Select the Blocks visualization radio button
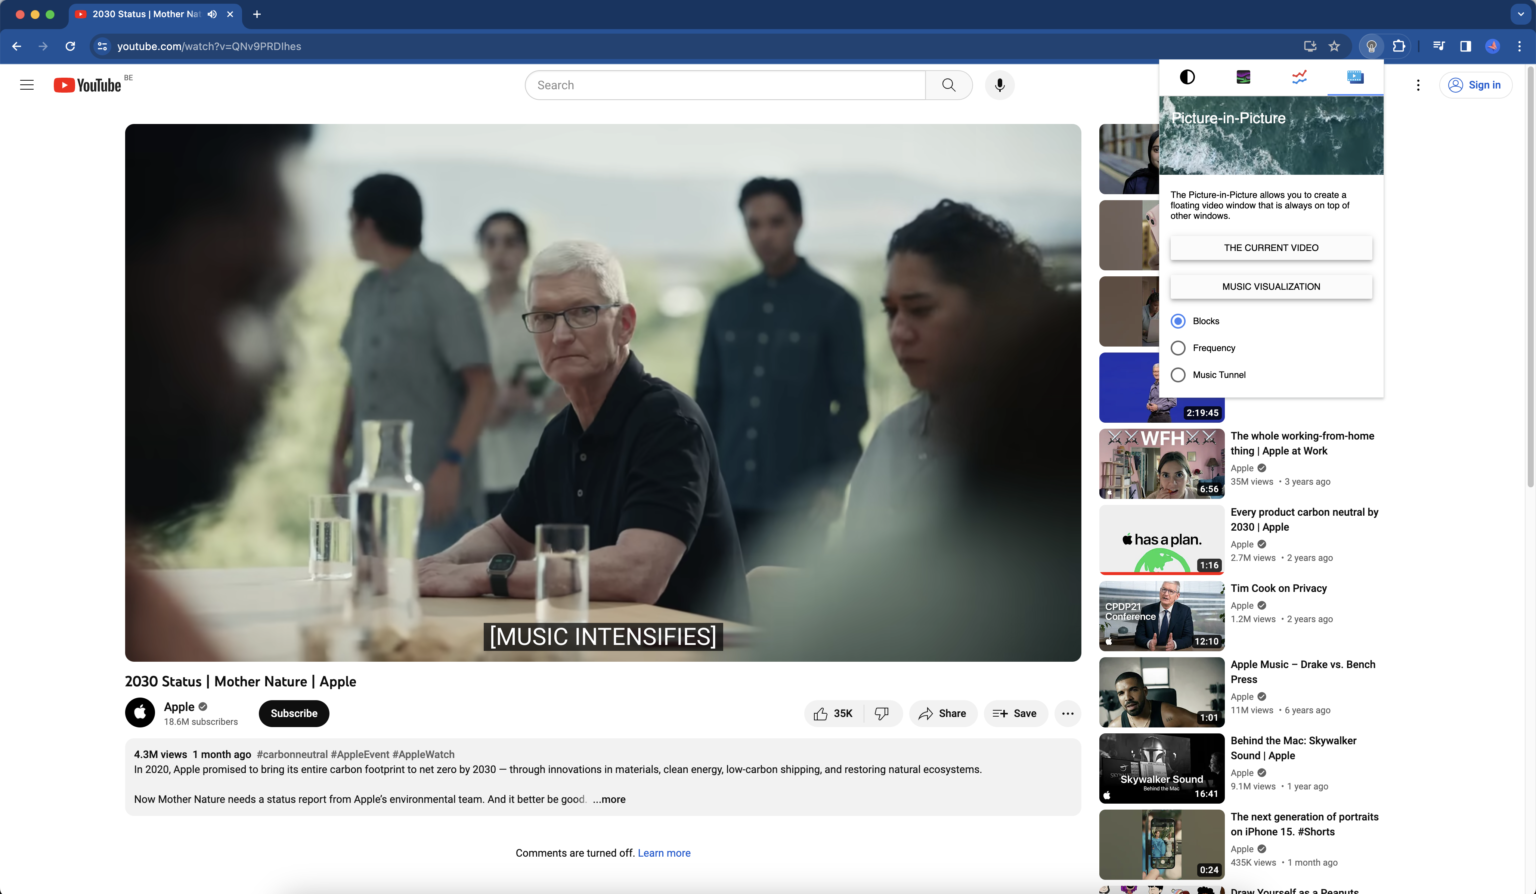 click(1178, 320)
